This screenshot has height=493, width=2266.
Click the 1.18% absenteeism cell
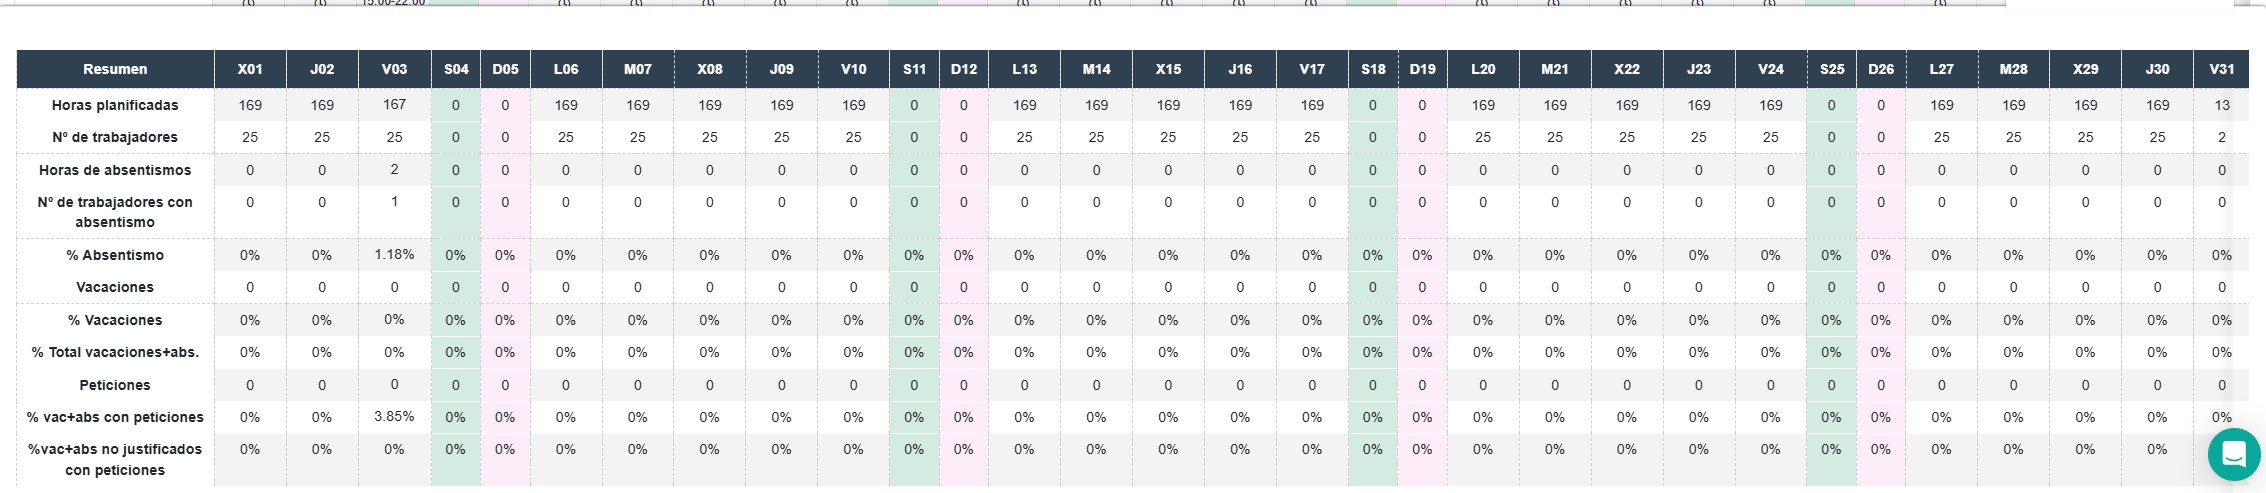394,254
